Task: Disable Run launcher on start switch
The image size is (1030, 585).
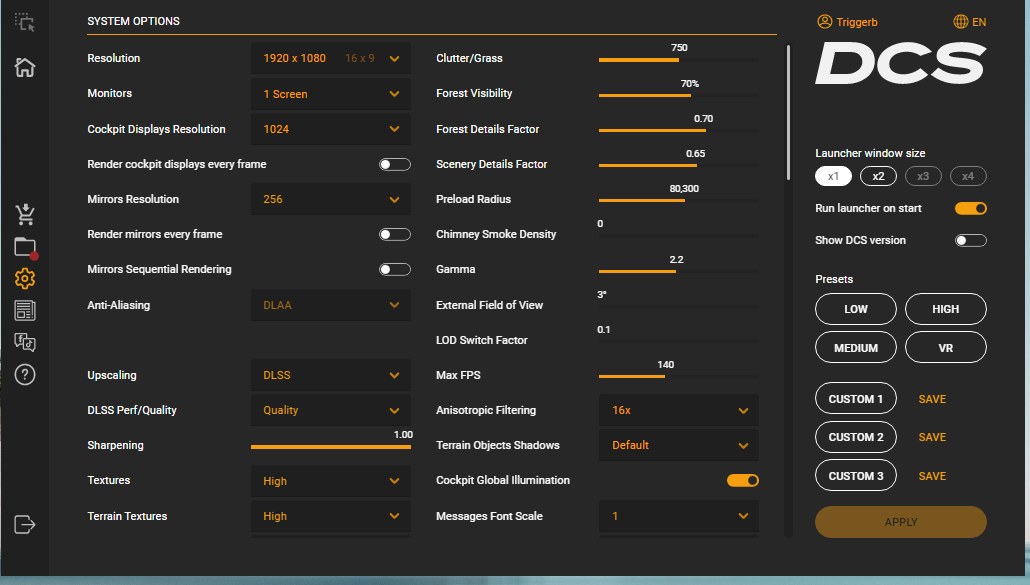Action: [x=971, y=208]
